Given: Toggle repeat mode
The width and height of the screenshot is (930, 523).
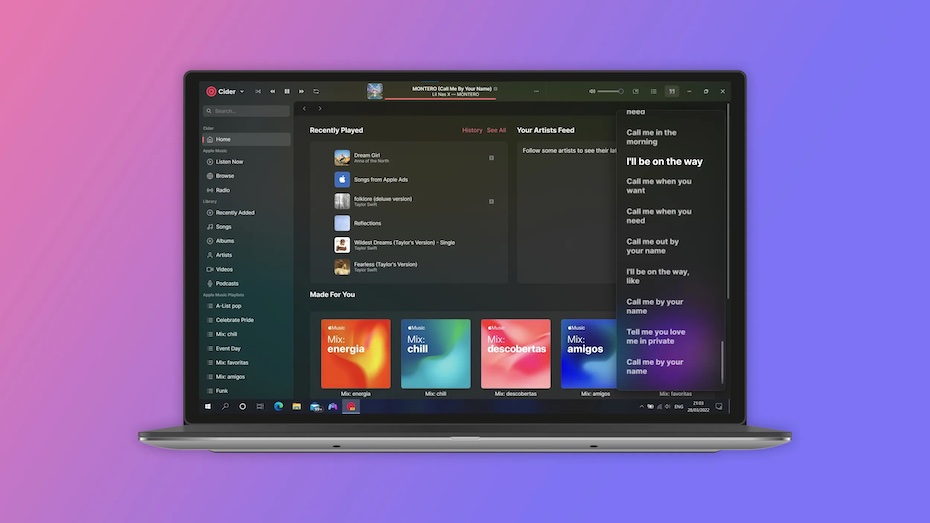Looking at the screenshot, I should [x=316, y=91].
